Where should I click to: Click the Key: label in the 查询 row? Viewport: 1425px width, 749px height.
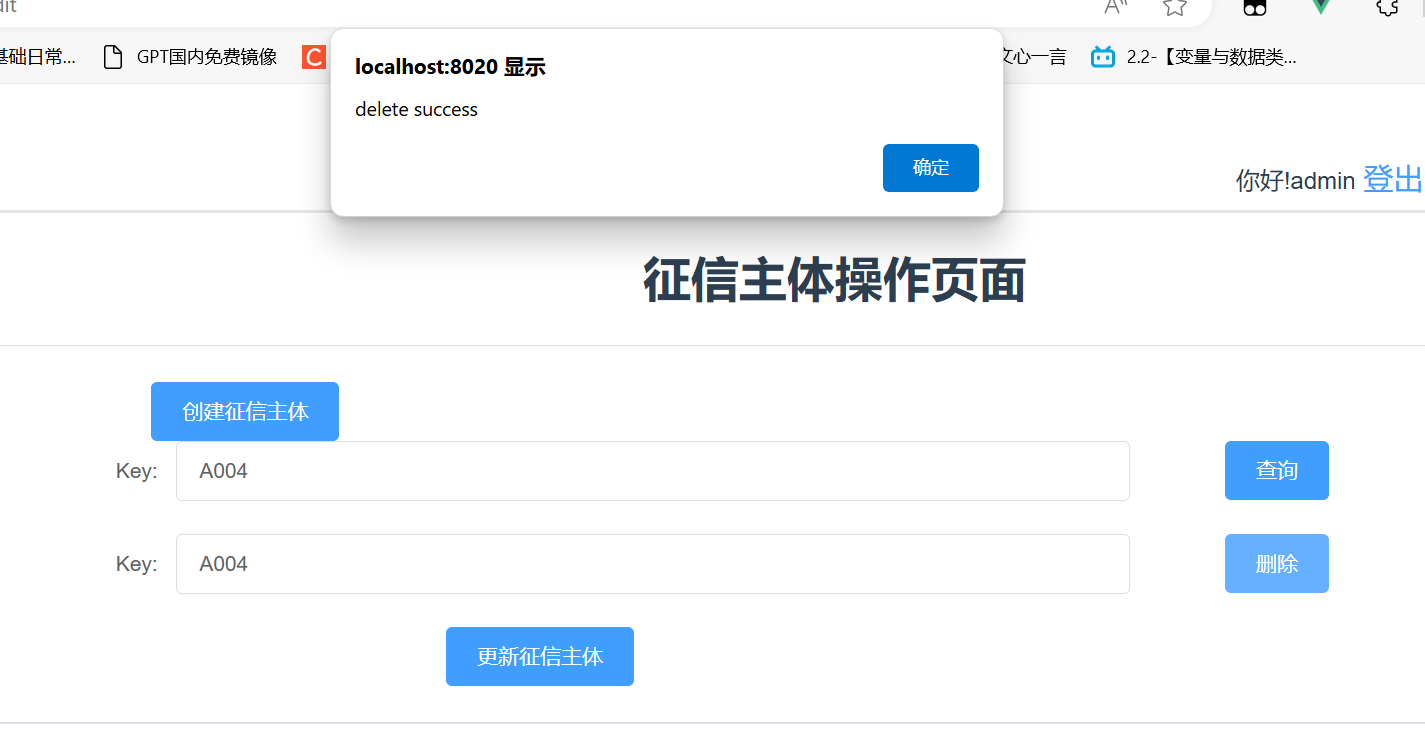pyautogui.click(x=137, y=471)
